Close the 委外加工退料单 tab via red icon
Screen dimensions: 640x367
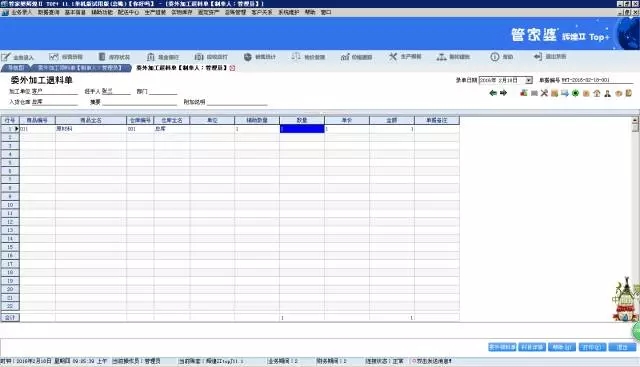click(233, 68)
